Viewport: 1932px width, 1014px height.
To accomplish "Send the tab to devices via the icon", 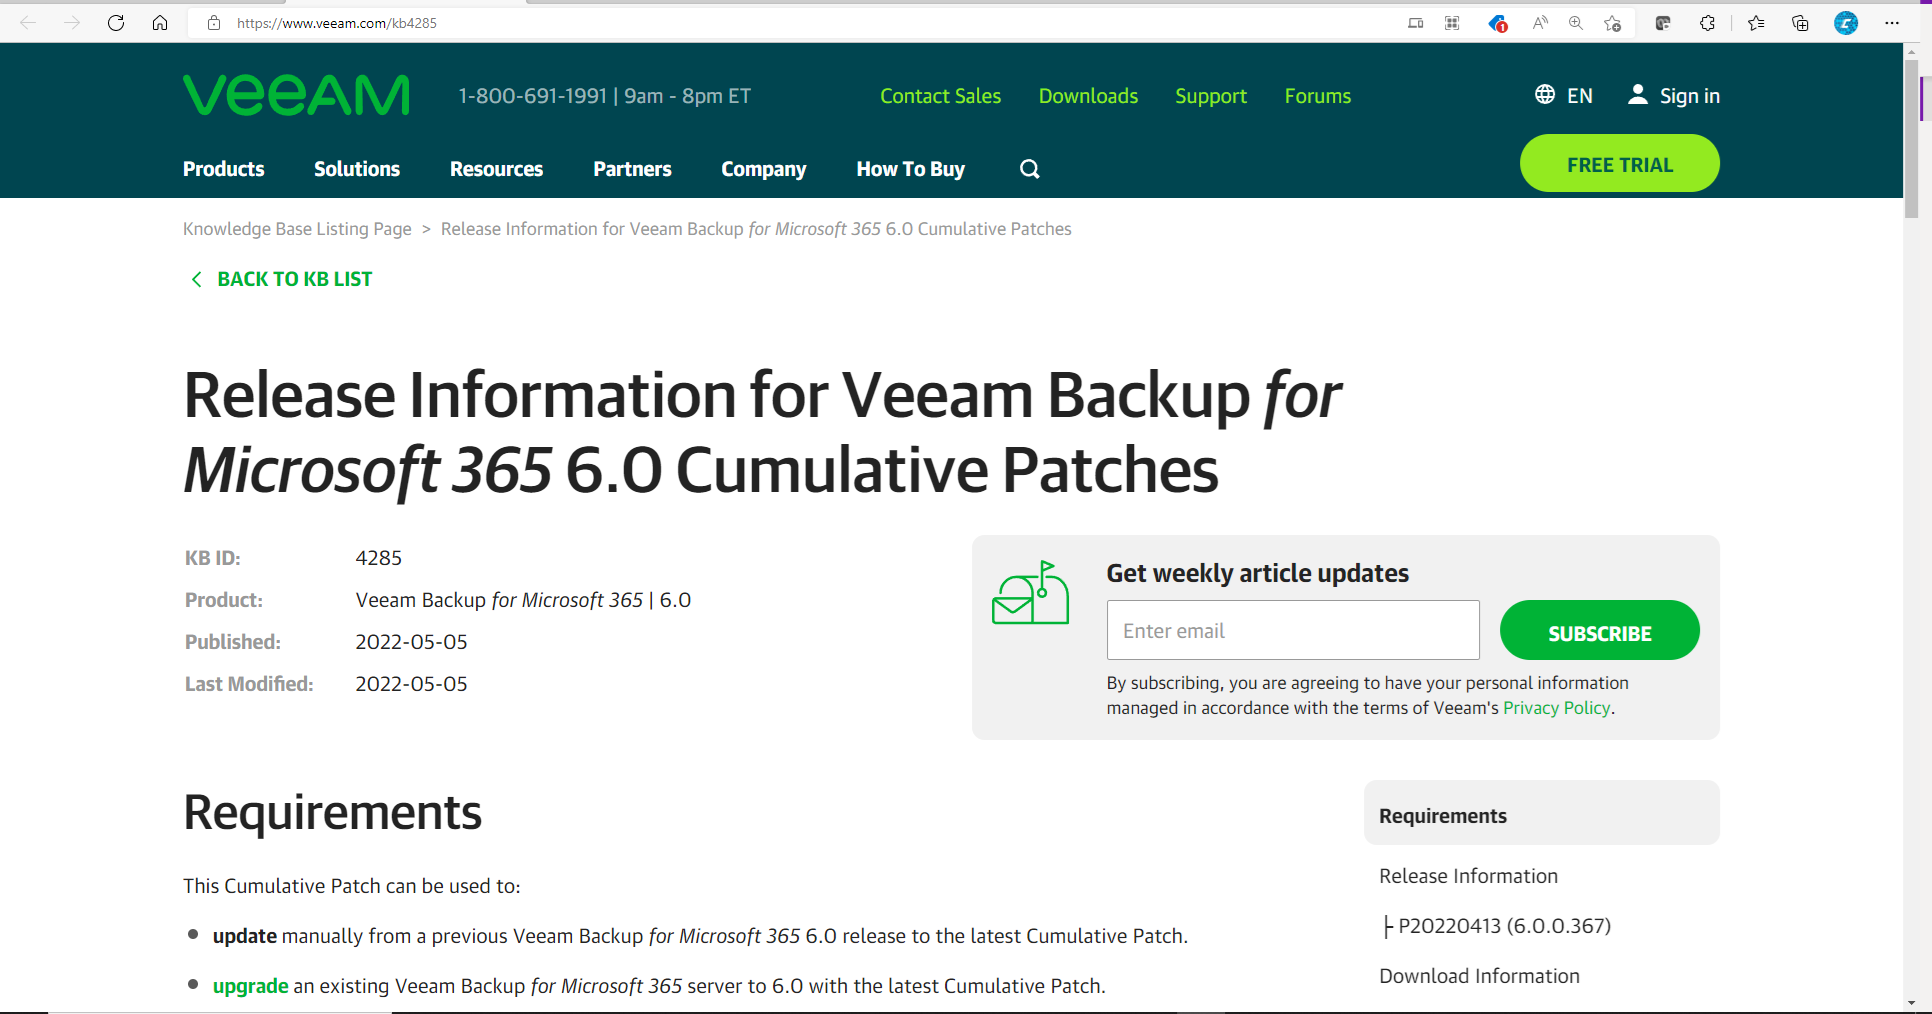I will point(1415,22).
